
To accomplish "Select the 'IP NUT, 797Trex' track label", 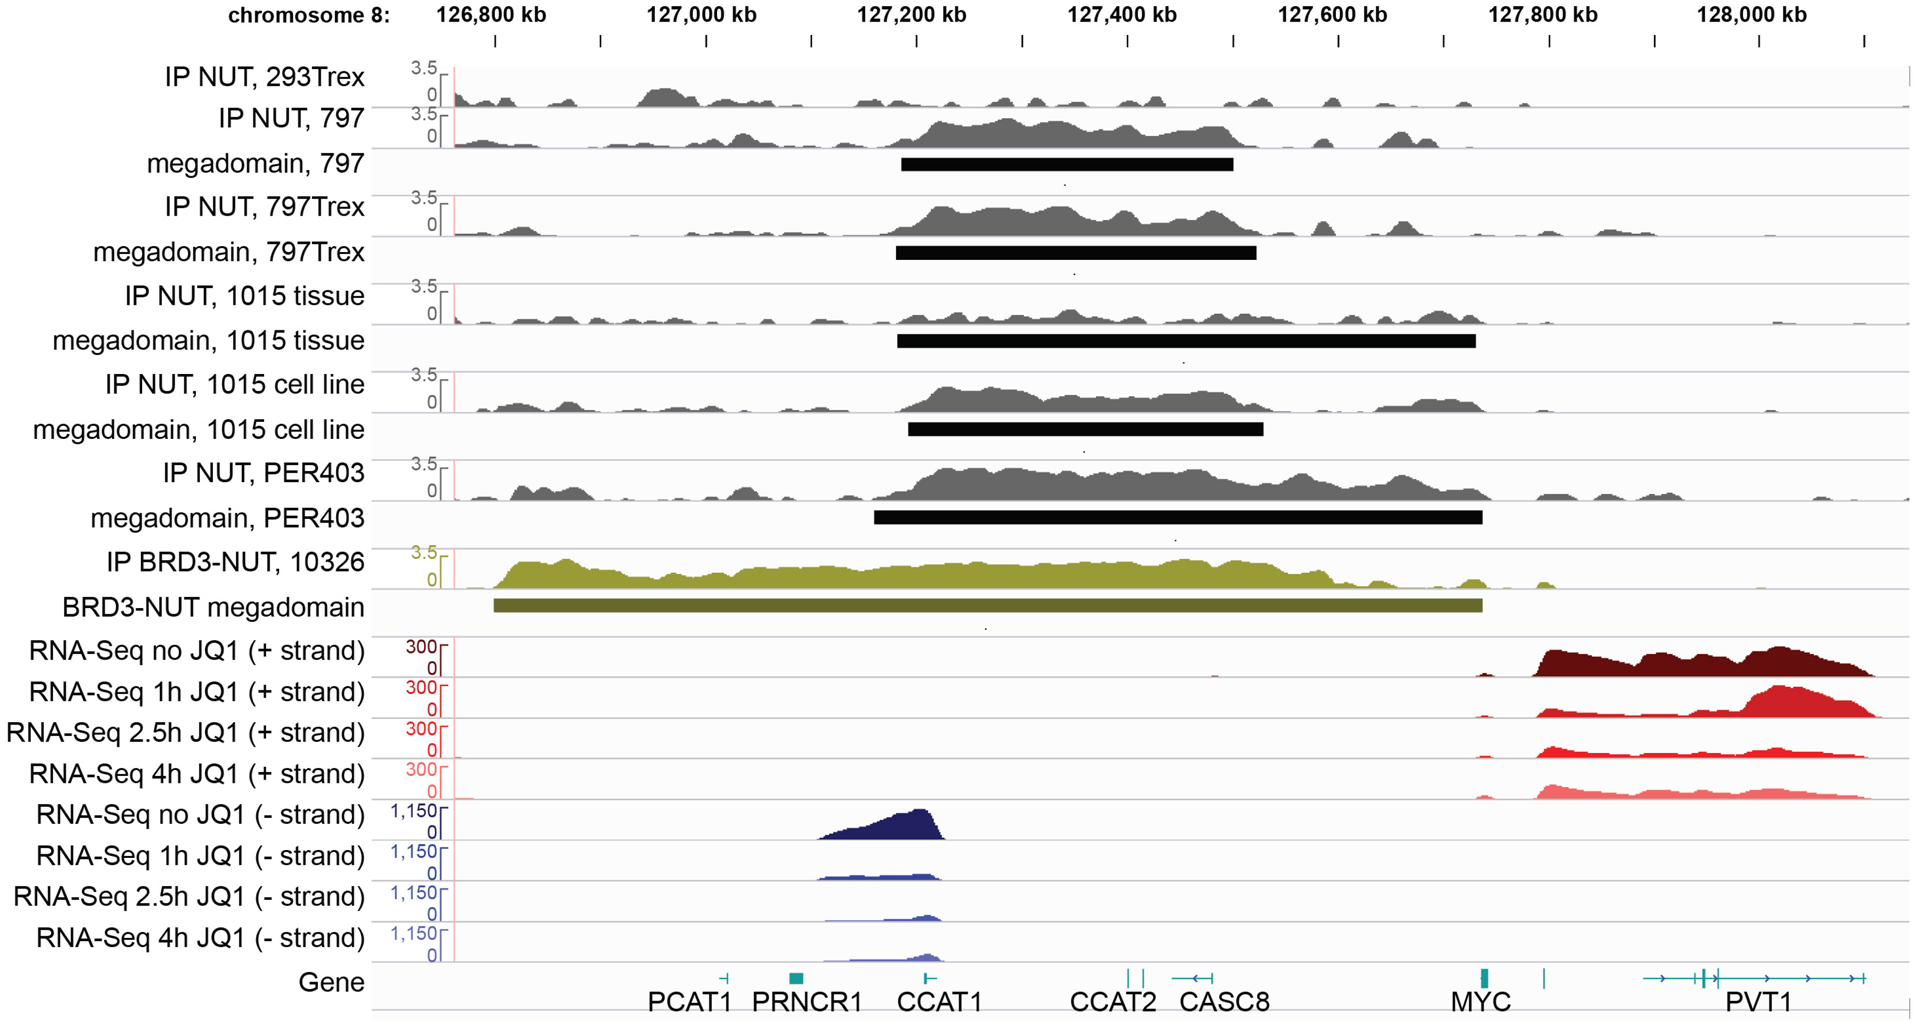I will 265,207.
